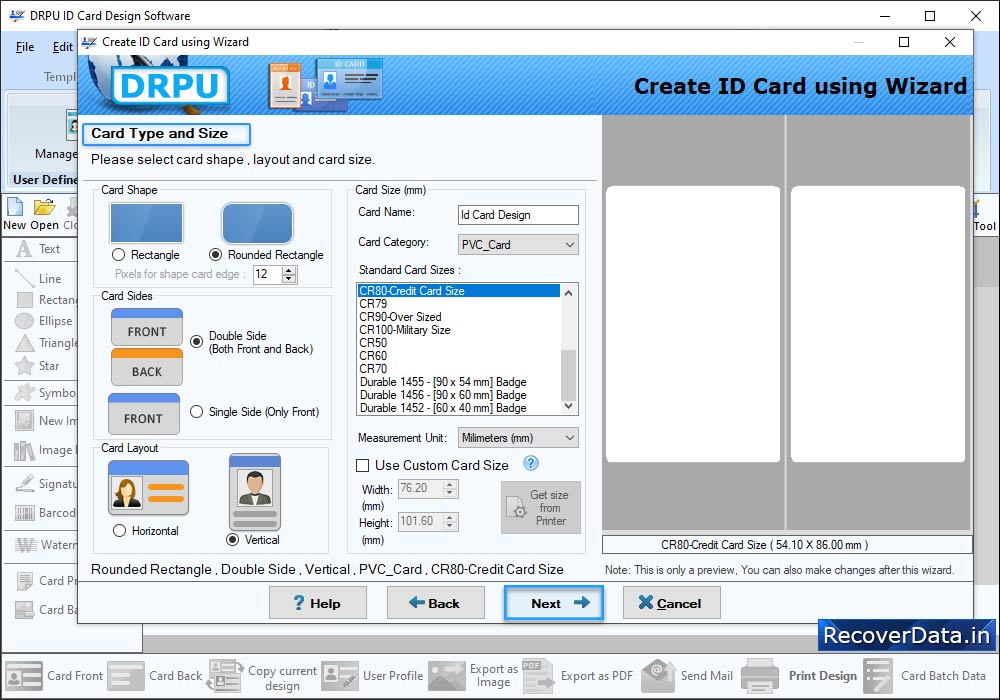This screenshot has height=700, width=1000.
Task: Click the Open folder icon in toolbar
Action: [45, 207]
